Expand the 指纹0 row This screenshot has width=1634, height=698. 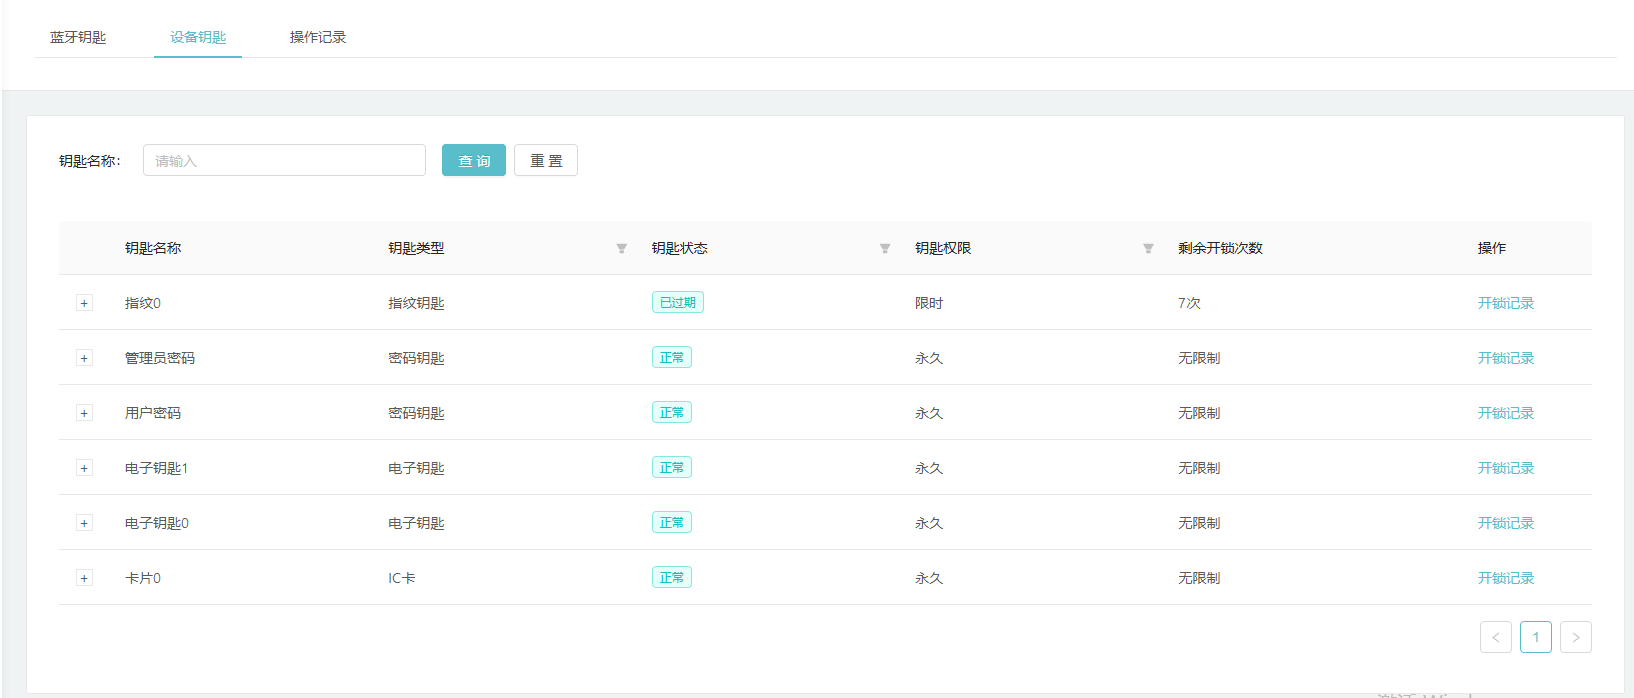pyautogui.click(x=84, y=303)
